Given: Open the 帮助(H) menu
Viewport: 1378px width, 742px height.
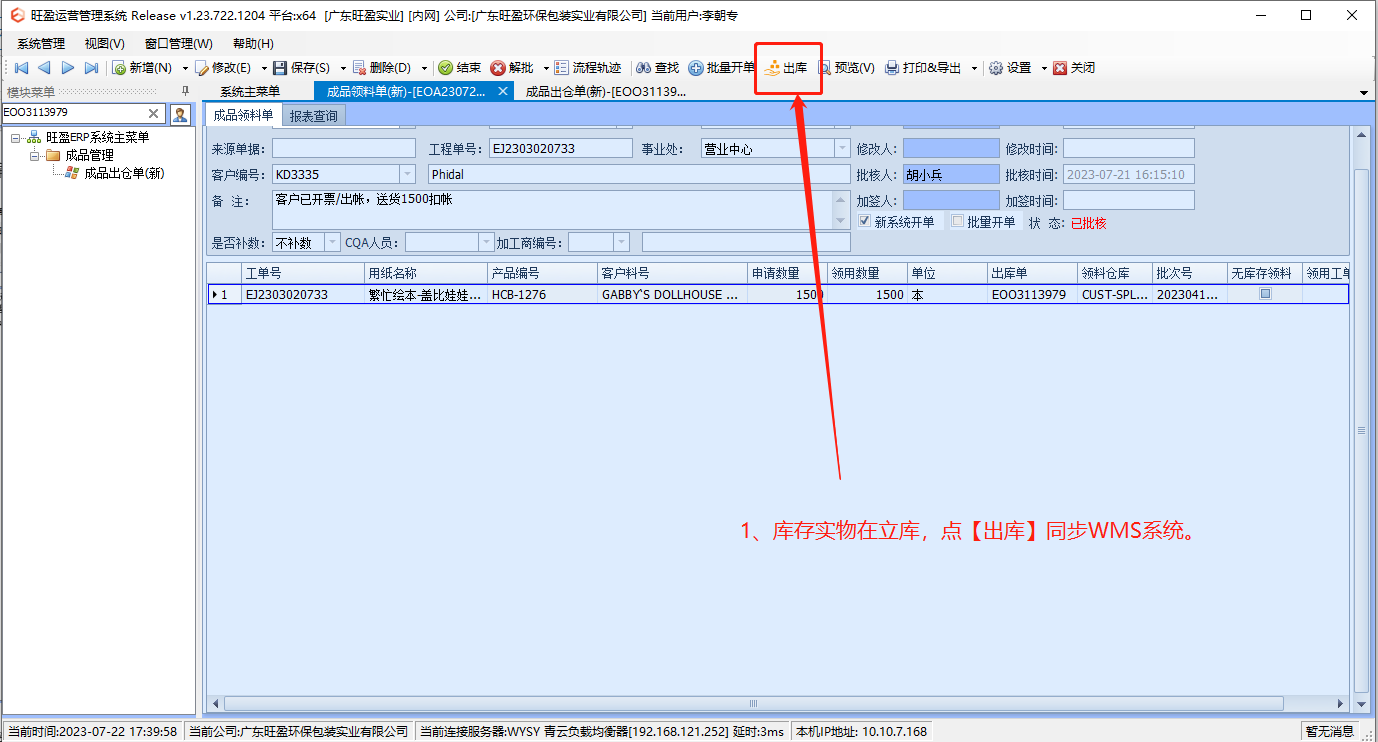Looking at the screenshot, I should tap(253, 44).
